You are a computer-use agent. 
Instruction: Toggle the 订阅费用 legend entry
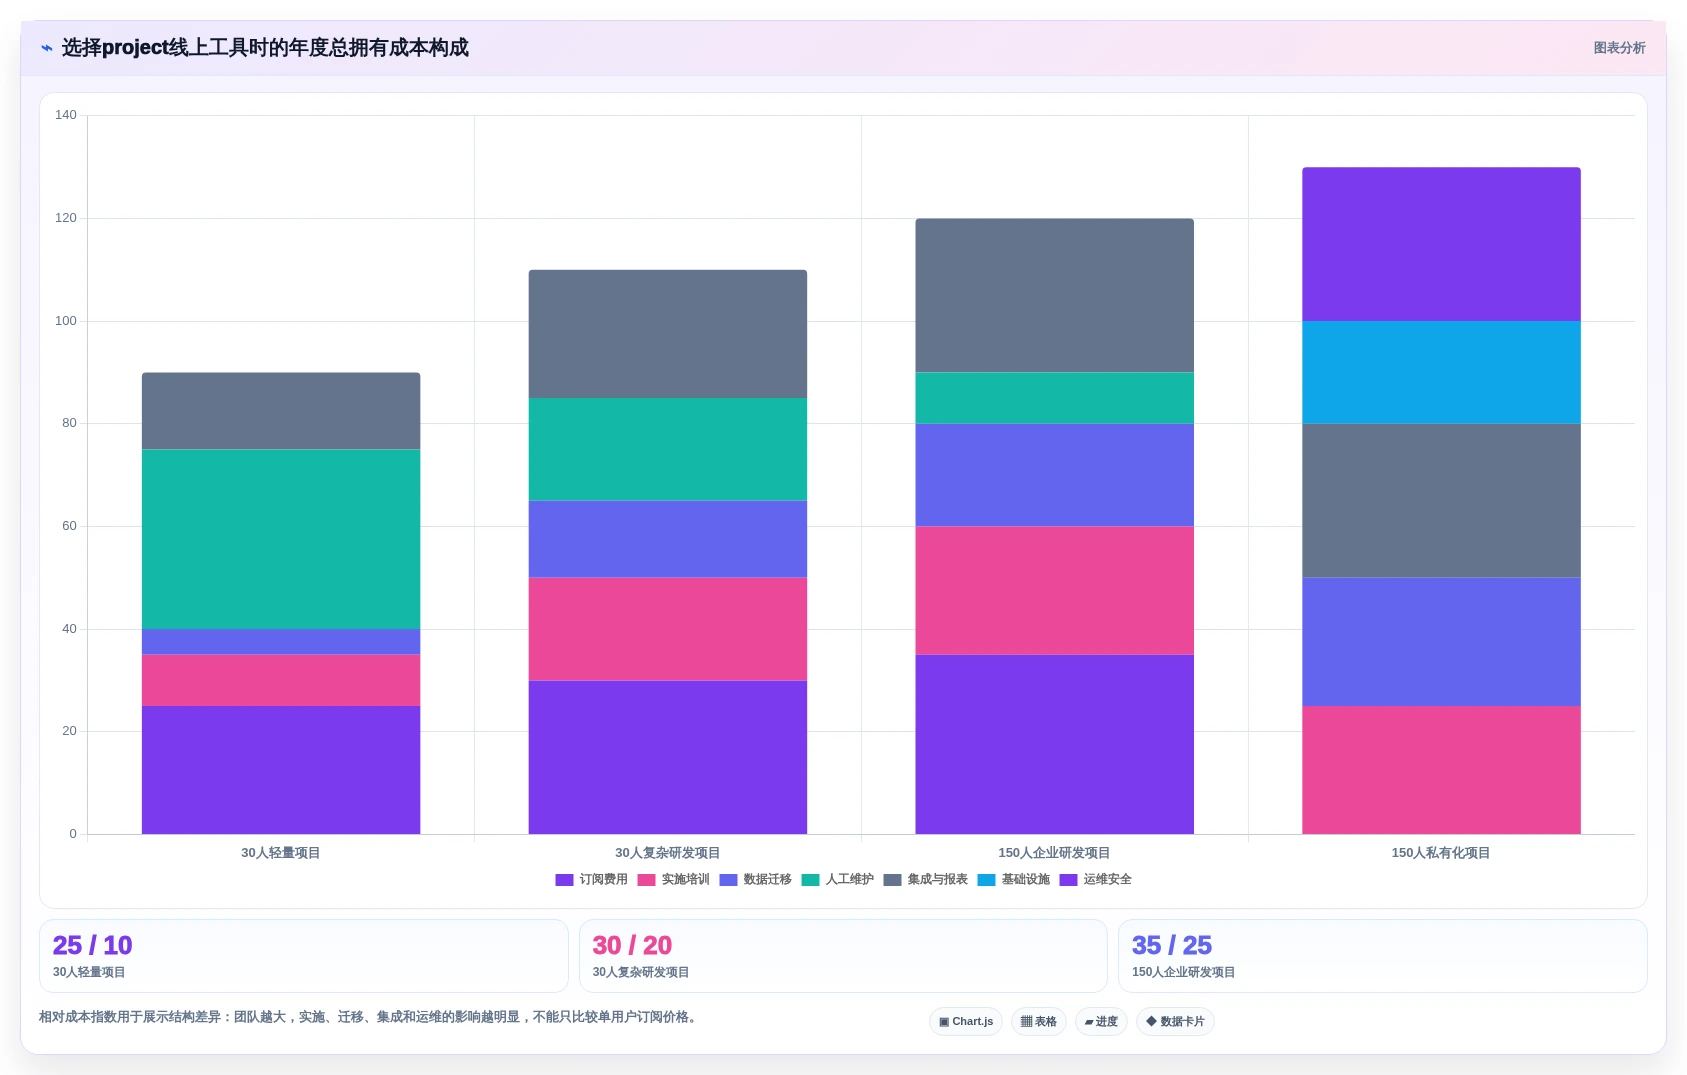(591, 880)
